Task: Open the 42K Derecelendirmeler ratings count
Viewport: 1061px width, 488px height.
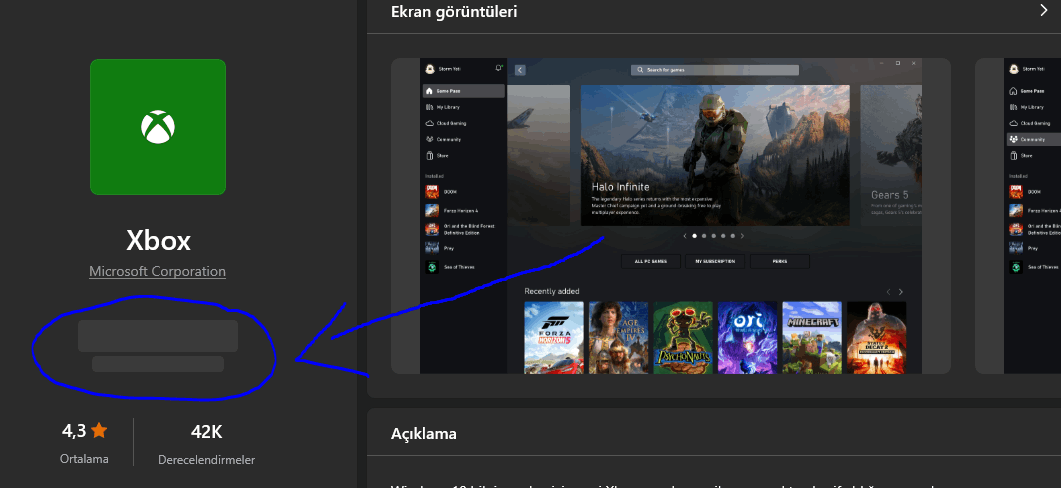Action: click(206, 444)
